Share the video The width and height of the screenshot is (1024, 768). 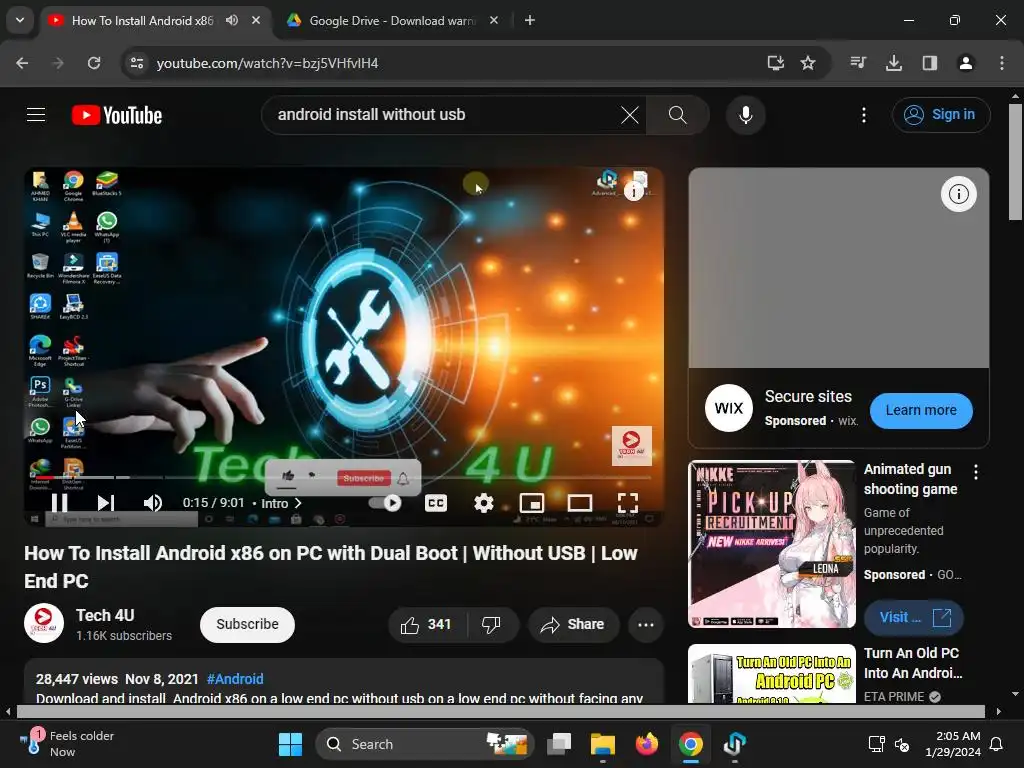pos(573,625)
